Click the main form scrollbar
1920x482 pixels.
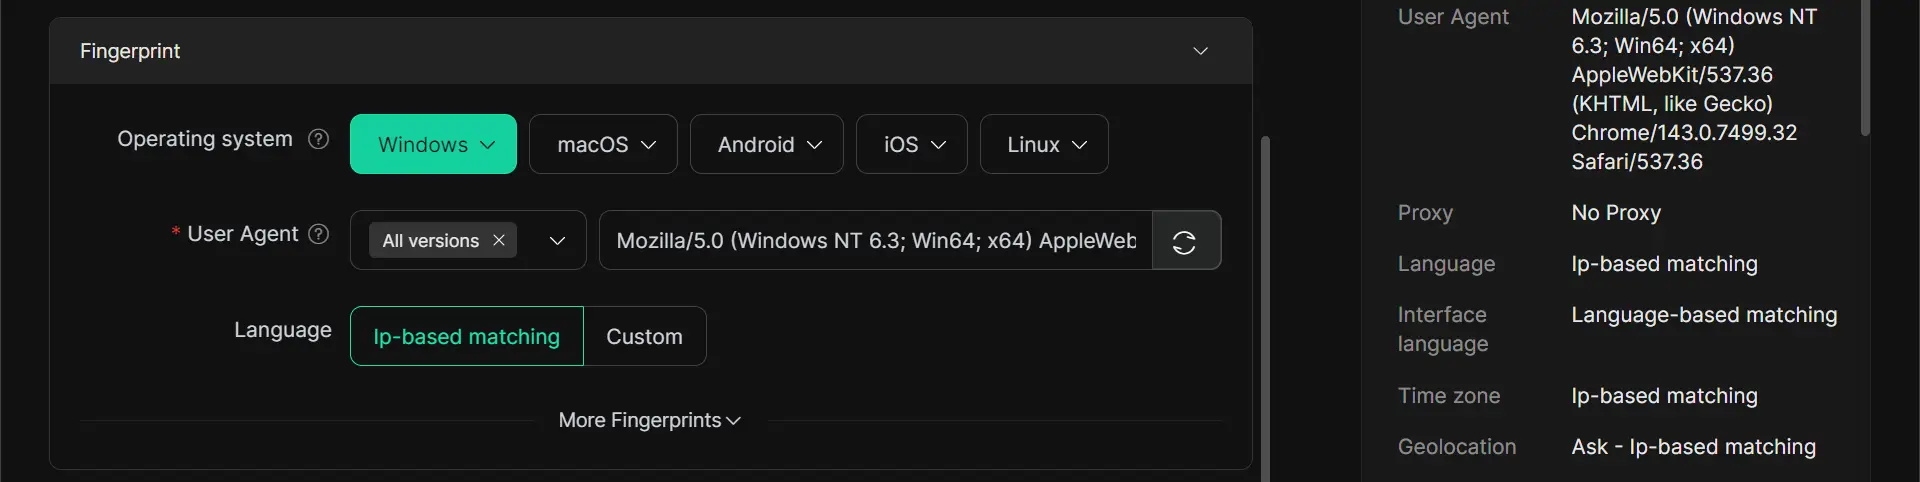pyautogui.click(x=1265, y=300)
